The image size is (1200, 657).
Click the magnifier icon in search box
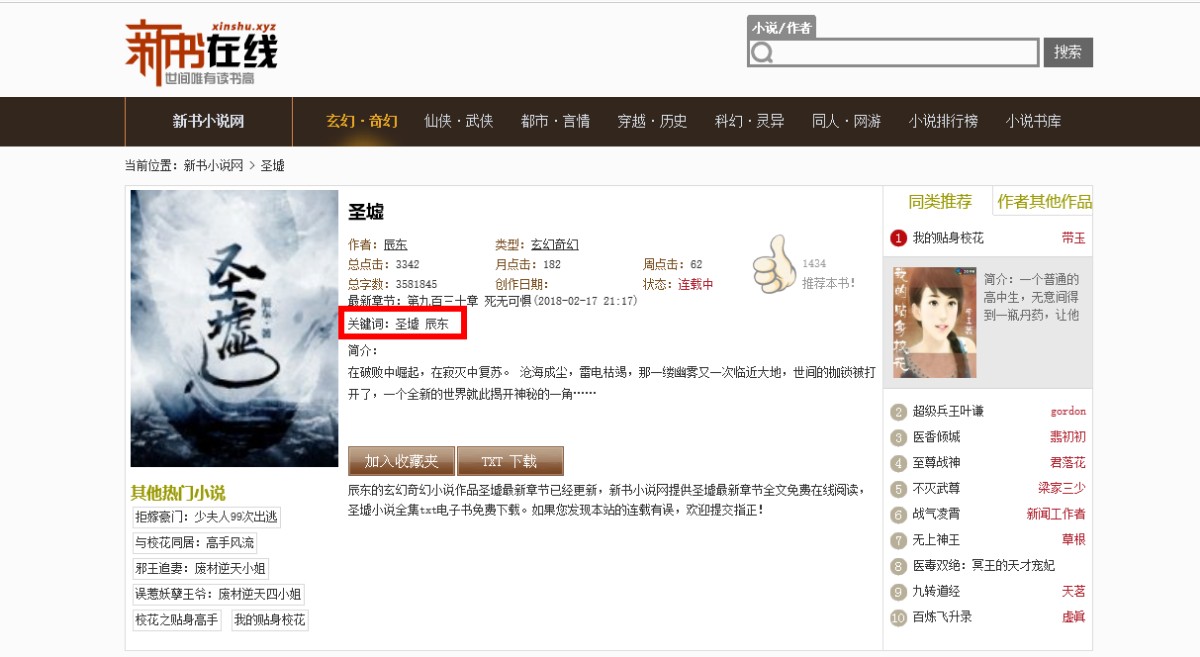(x=762, y=53)
